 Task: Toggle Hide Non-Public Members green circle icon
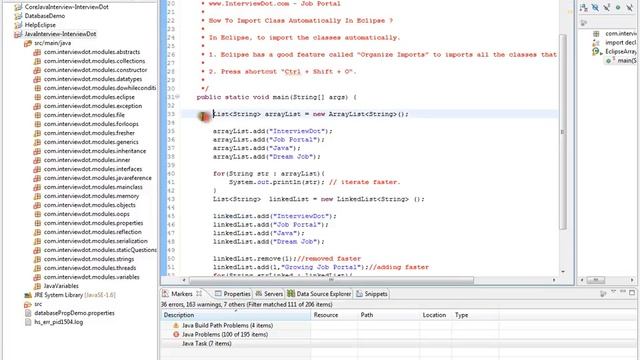click(618, 8)
